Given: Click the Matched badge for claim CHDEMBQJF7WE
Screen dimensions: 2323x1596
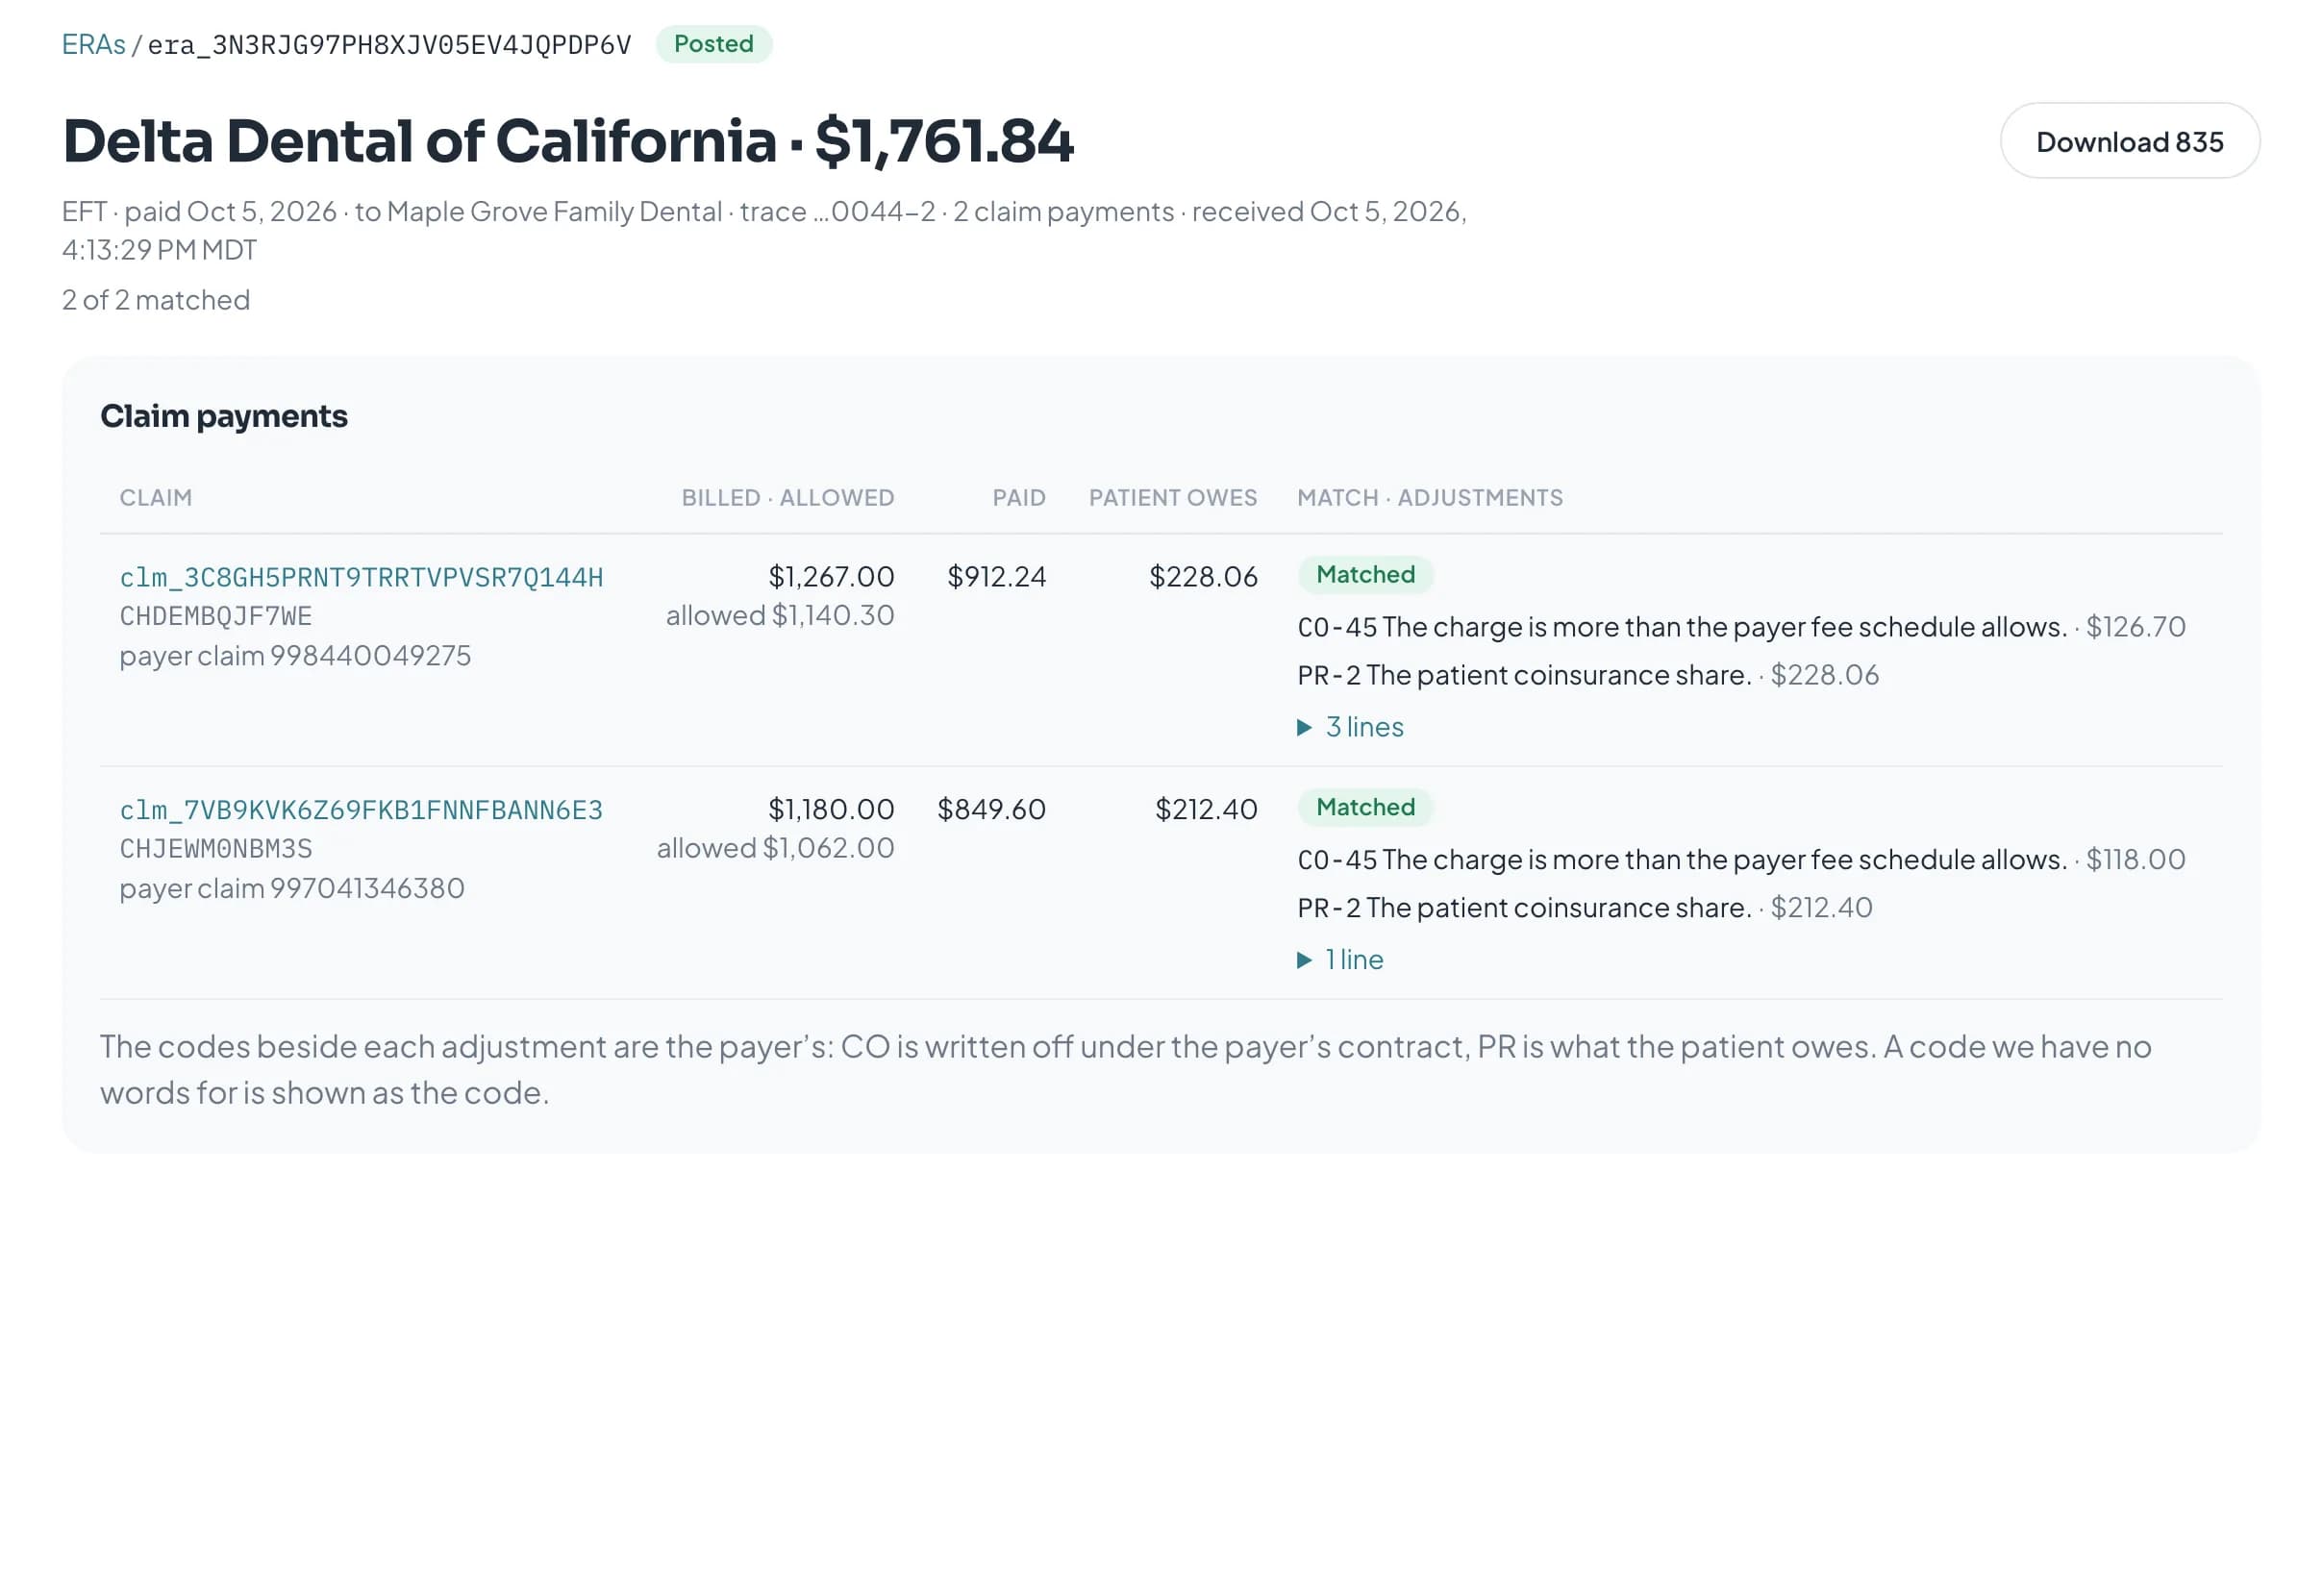Looking at the screenshot, I should pyautogui.click(x=1365, y=575).
